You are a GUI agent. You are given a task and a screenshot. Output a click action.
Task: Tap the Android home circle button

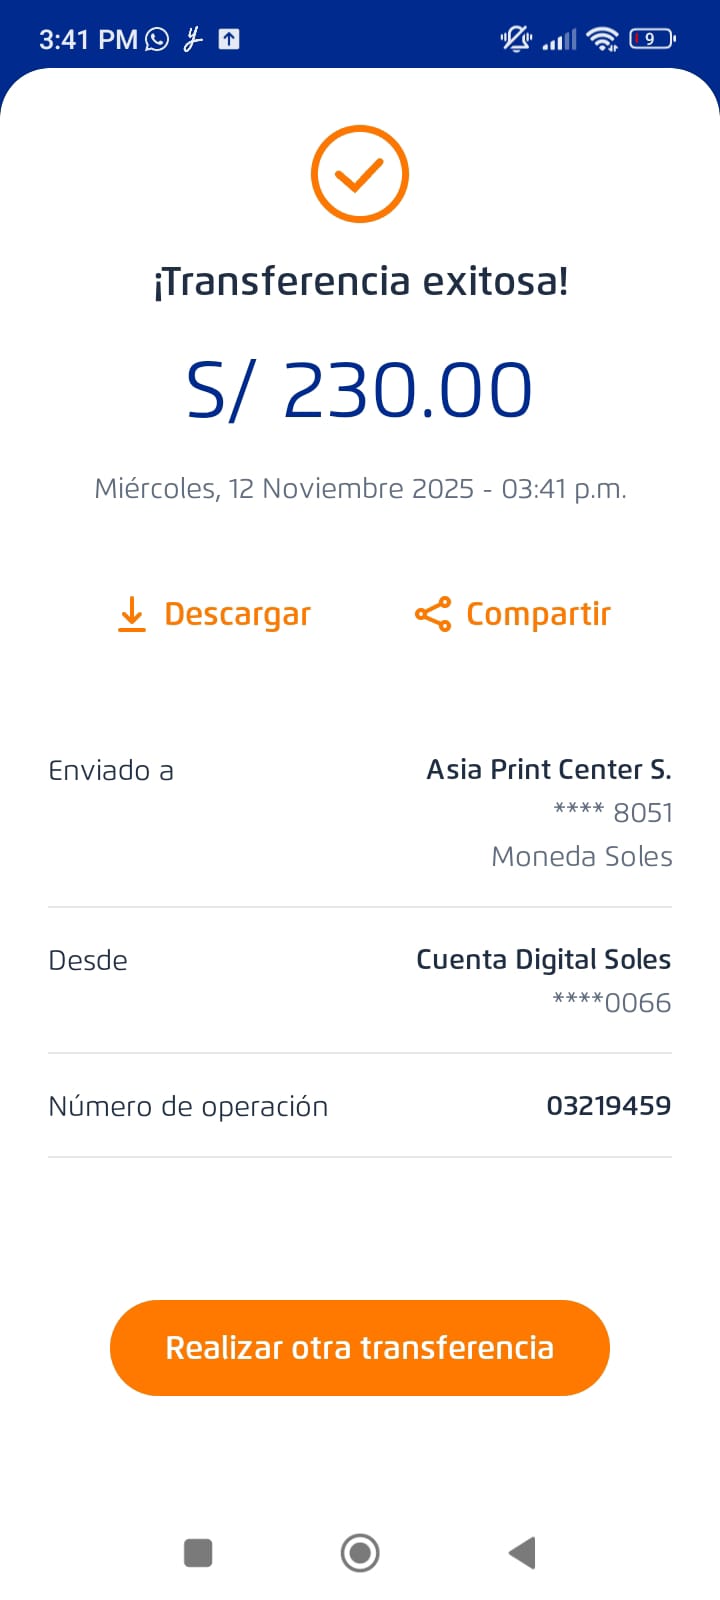tap(360, 1553)
